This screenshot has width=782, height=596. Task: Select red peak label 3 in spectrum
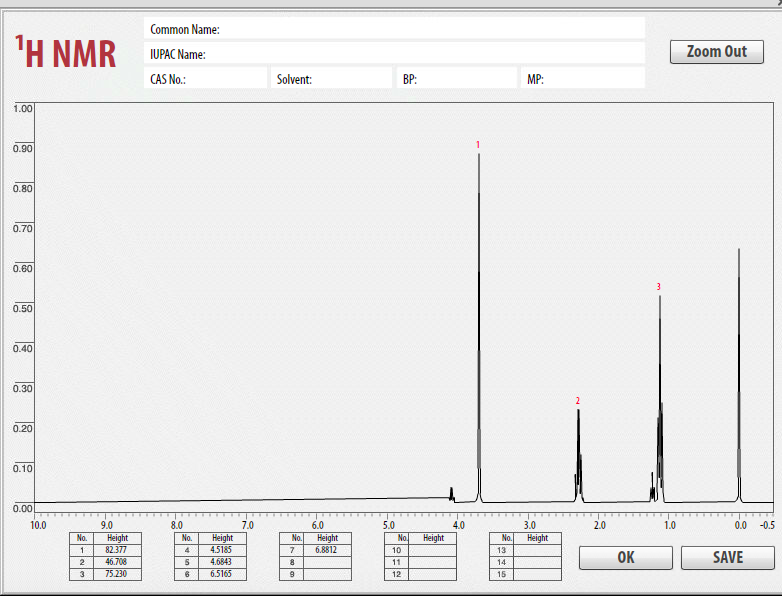pyautogui.click(x=658, y=287)
